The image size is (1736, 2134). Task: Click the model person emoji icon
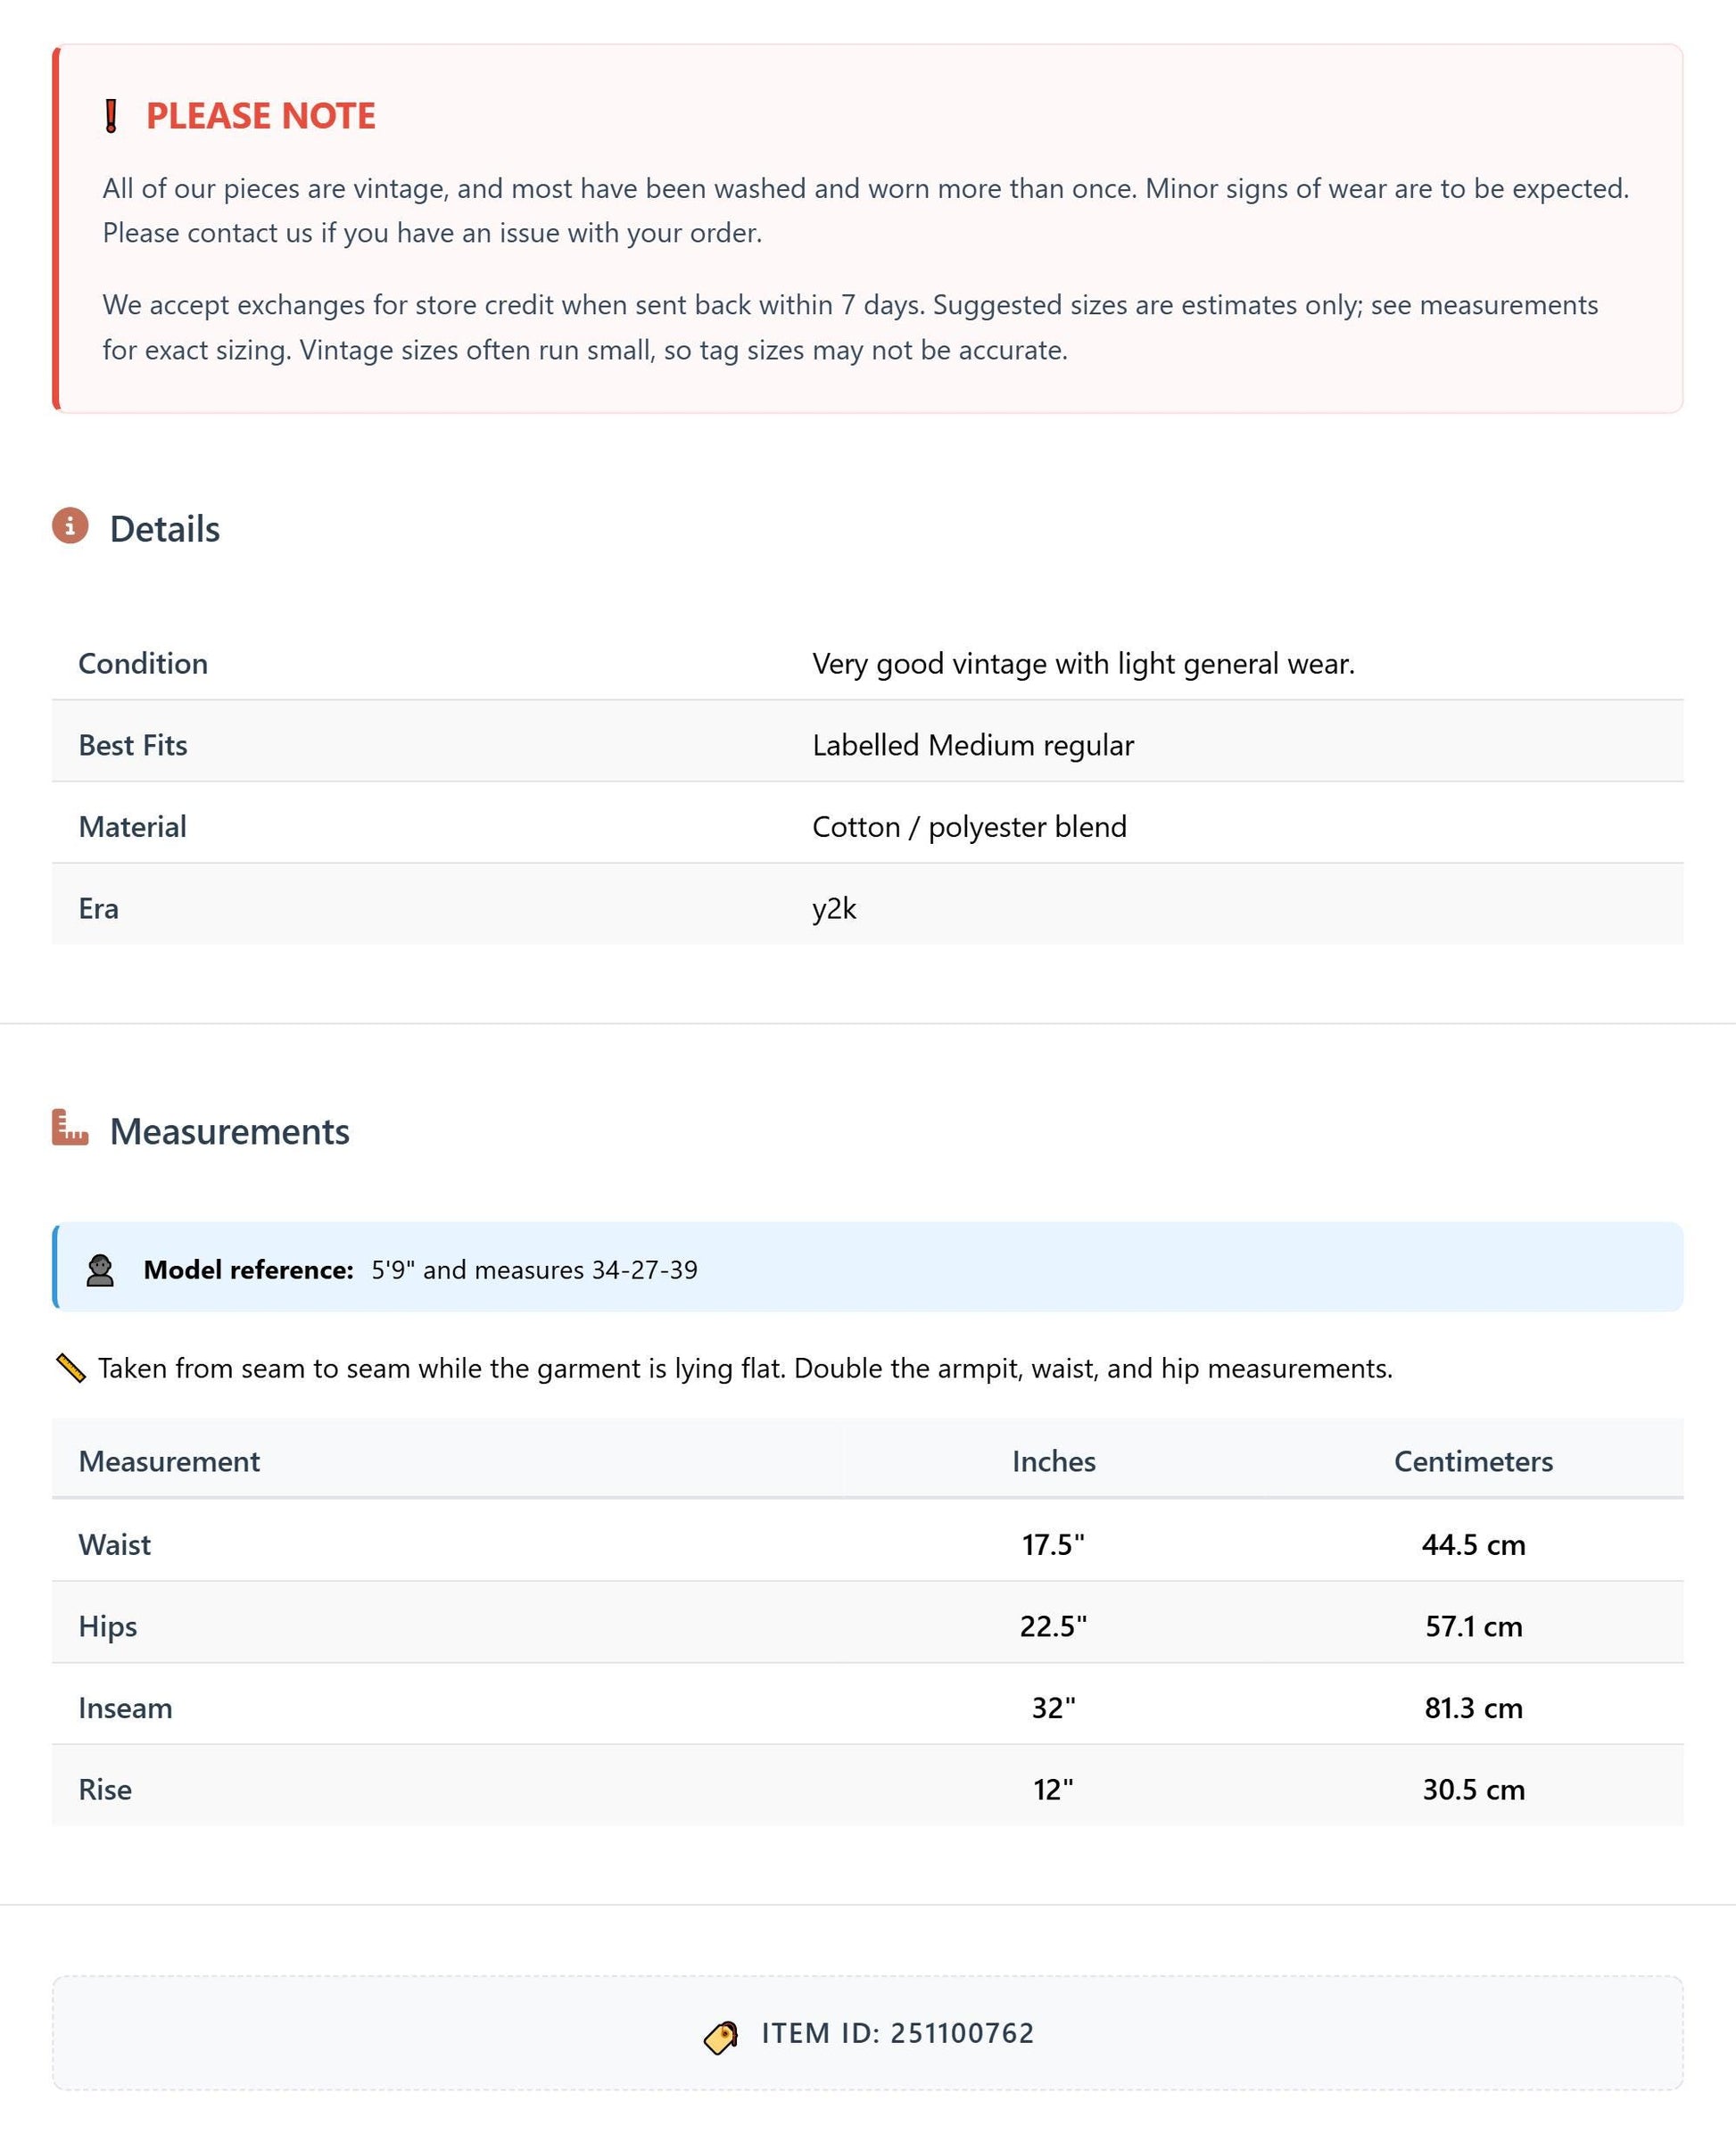(x=100, y=1270)
